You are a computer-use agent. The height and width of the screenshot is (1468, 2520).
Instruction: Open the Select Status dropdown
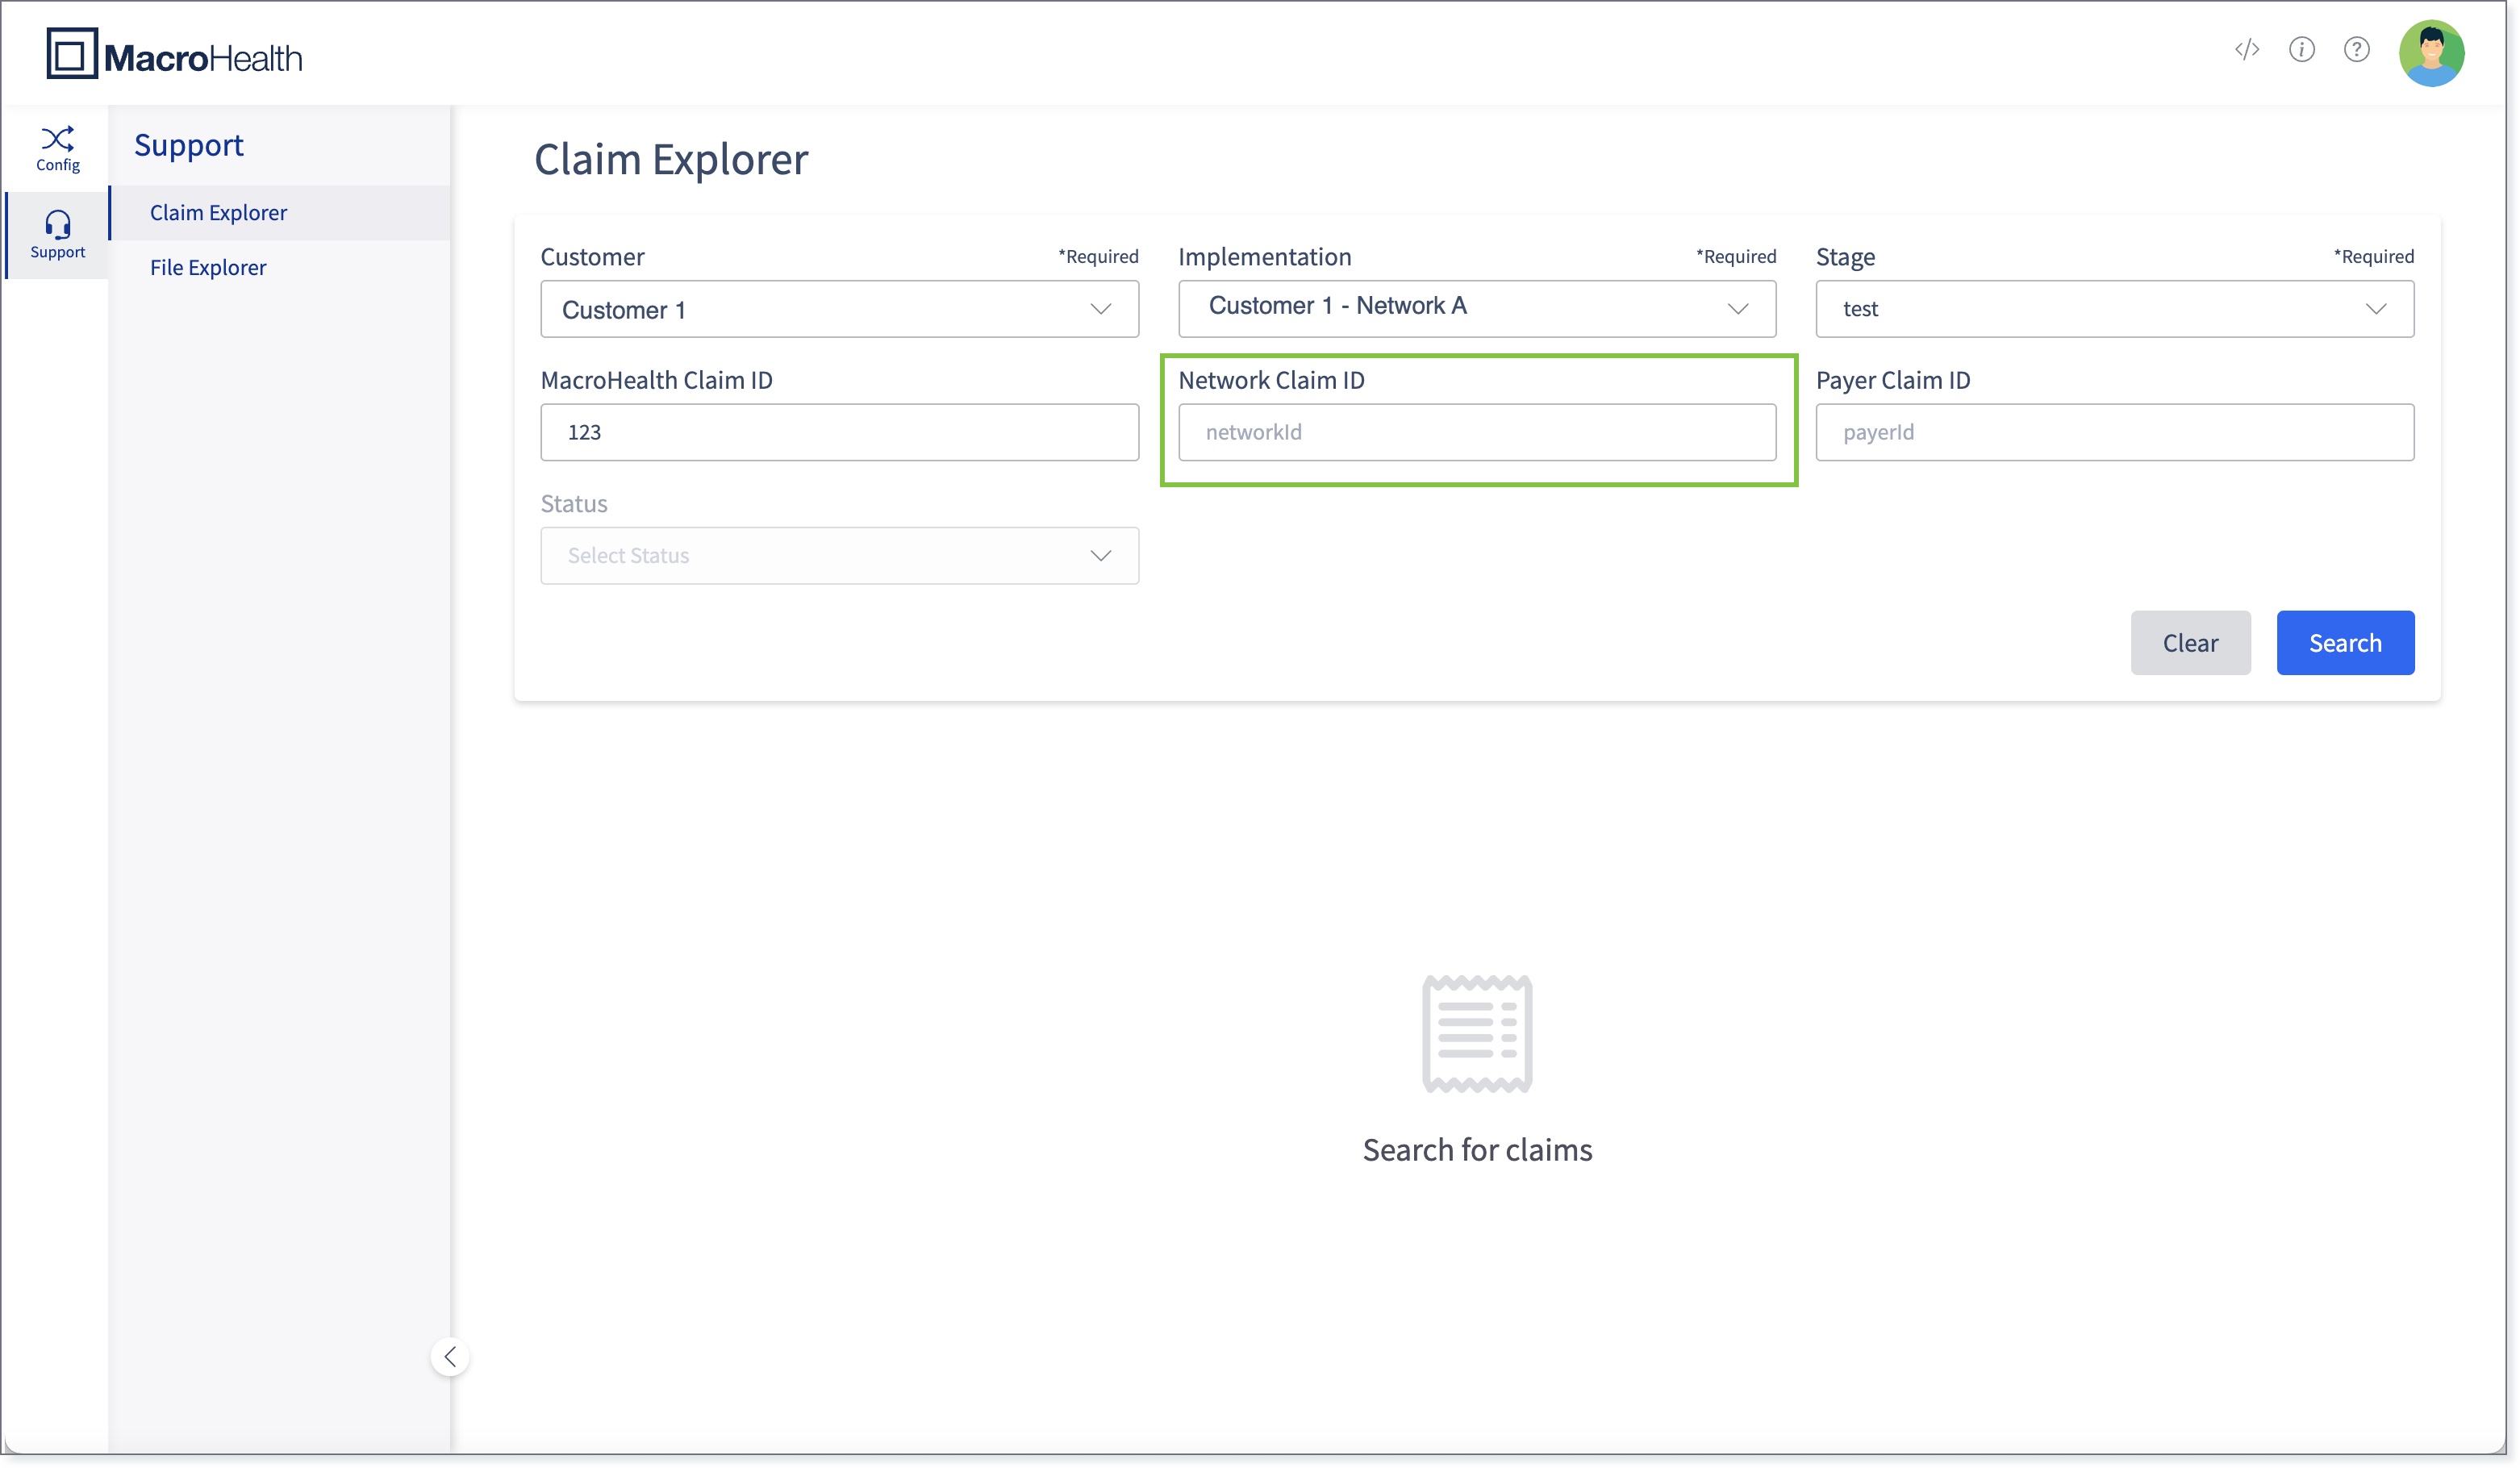coord(839,555)
